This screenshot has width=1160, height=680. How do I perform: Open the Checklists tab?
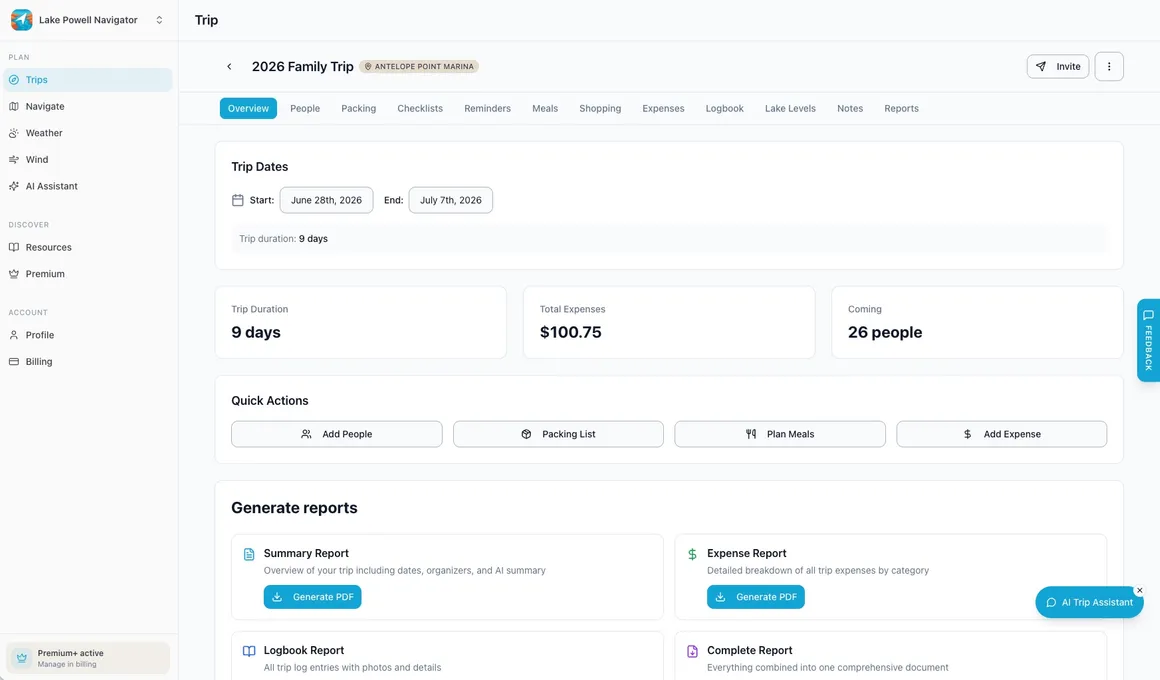click(420, 108)
